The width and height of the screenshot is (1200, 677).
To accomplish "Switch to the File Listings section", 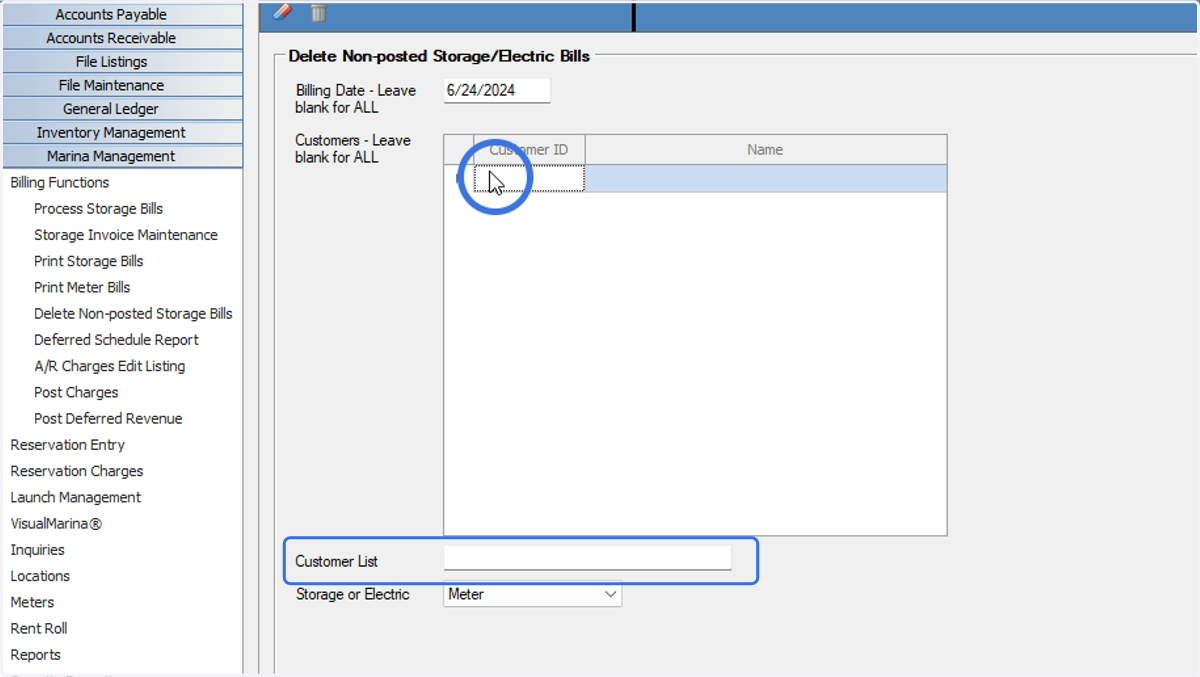I will tap(122, 62).
